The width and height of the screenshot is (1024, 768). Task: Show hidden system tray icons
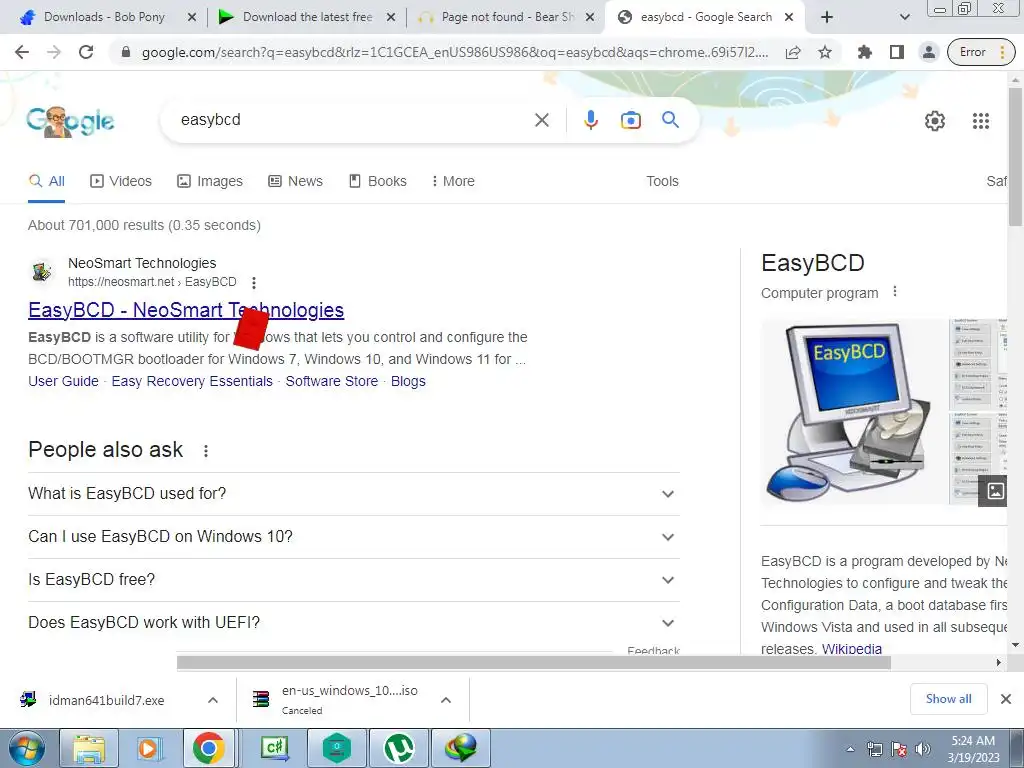click(x=850, y=749)
